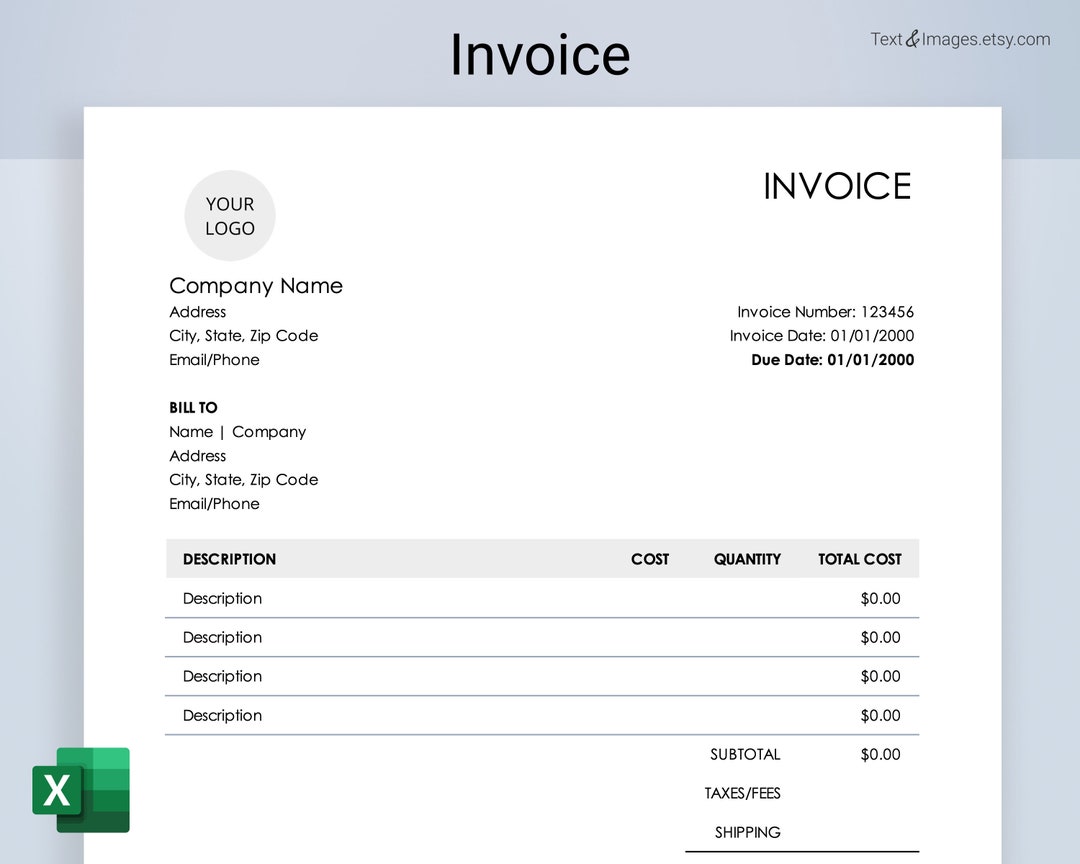Select the QUANTITY column header
1080x864 pixels.
pos(747,559)
